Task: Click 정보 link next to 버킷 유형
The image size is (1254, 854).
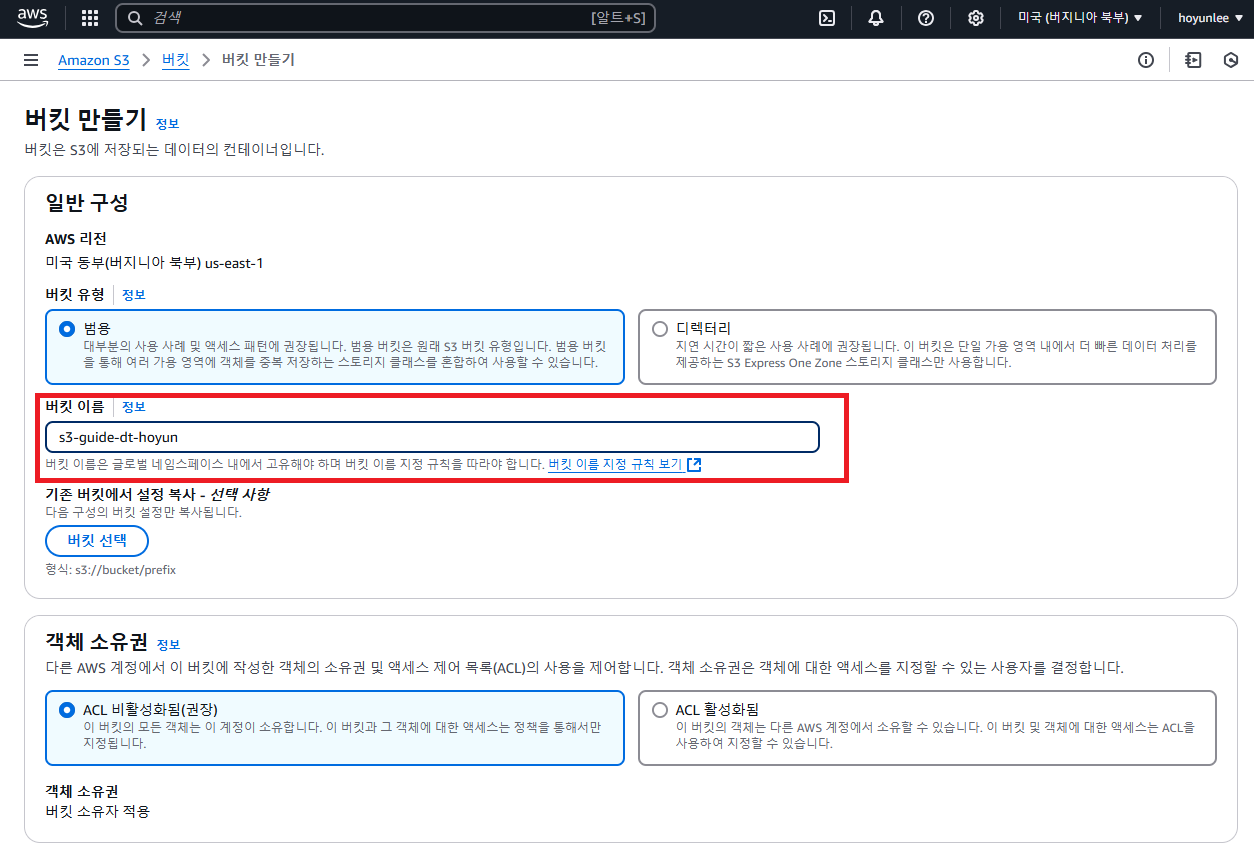Action: (x=134, y=295)
